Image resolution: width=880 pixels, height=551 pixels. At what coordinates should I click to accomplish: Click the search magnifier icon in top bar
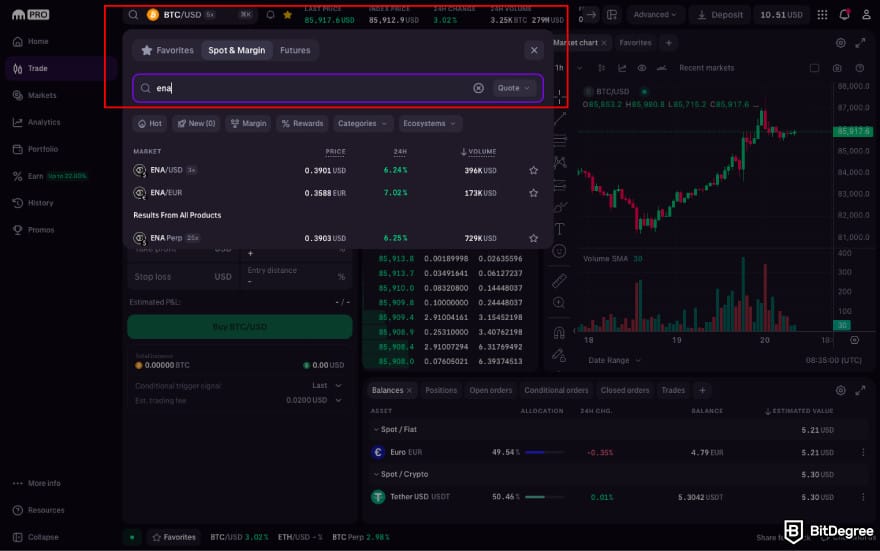[x=133, y=15]
